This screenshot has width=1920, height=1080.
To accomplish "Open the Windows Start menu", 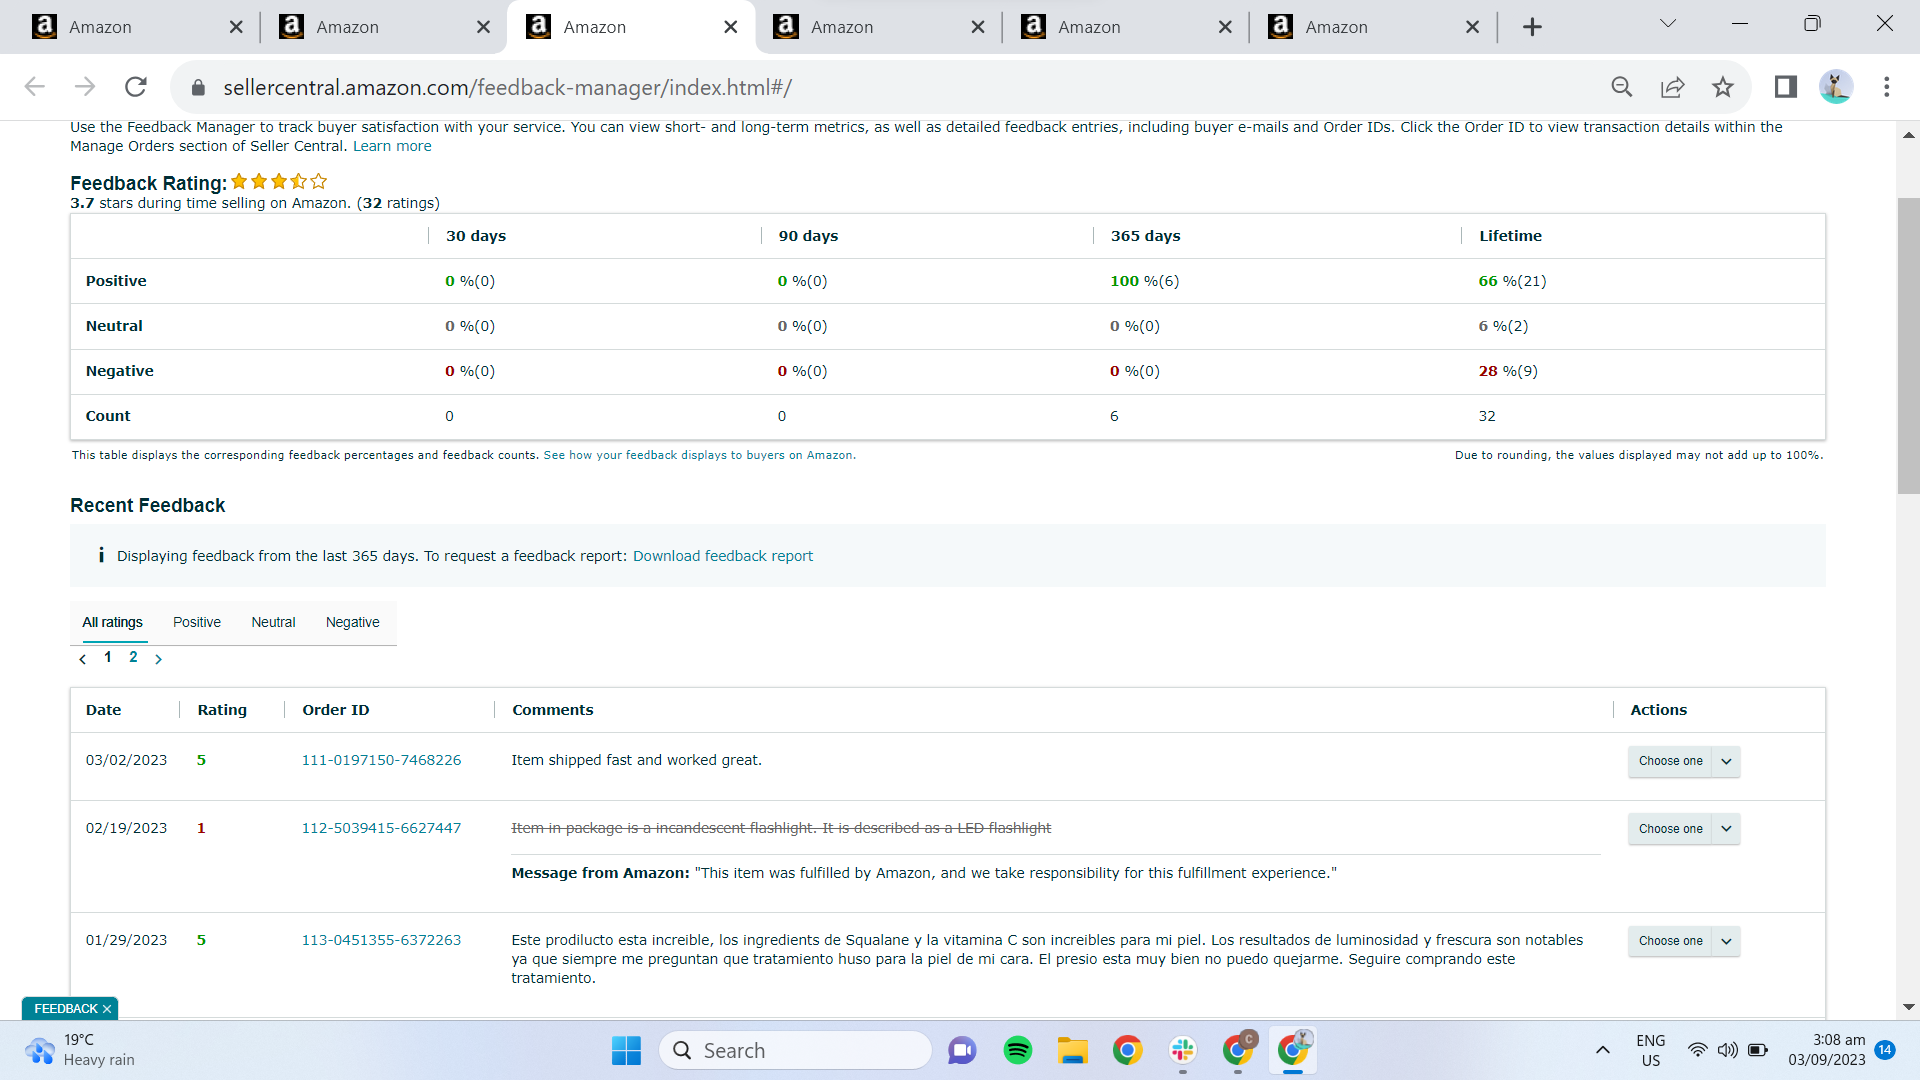I will click(x=626, y=1050).
